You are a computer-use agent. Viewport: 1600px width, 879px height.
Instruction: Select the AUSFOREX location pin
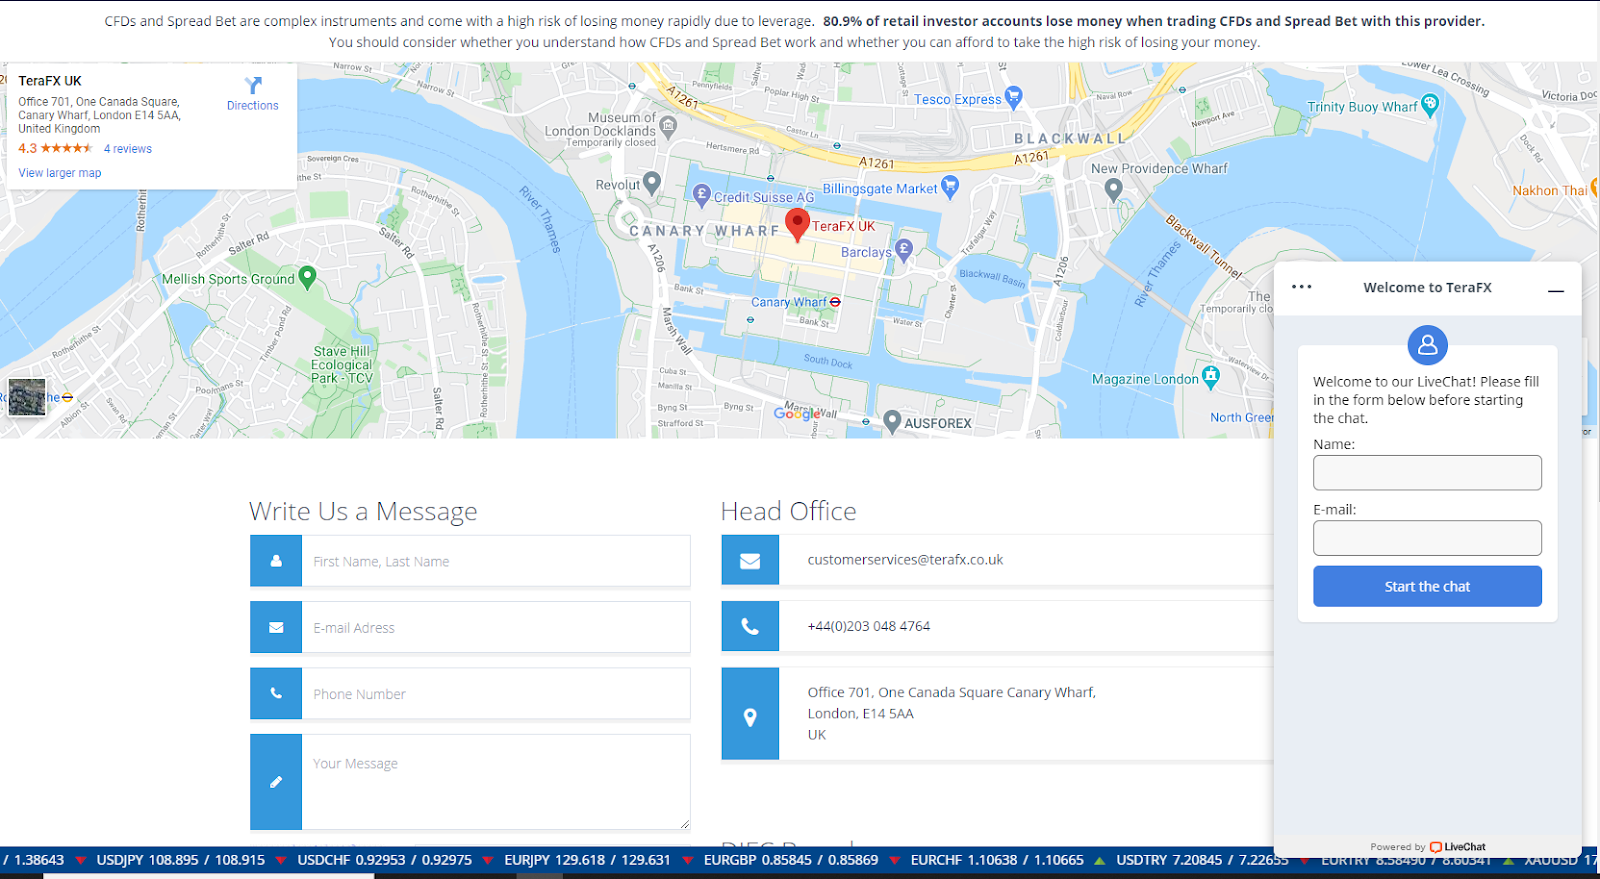892,422
